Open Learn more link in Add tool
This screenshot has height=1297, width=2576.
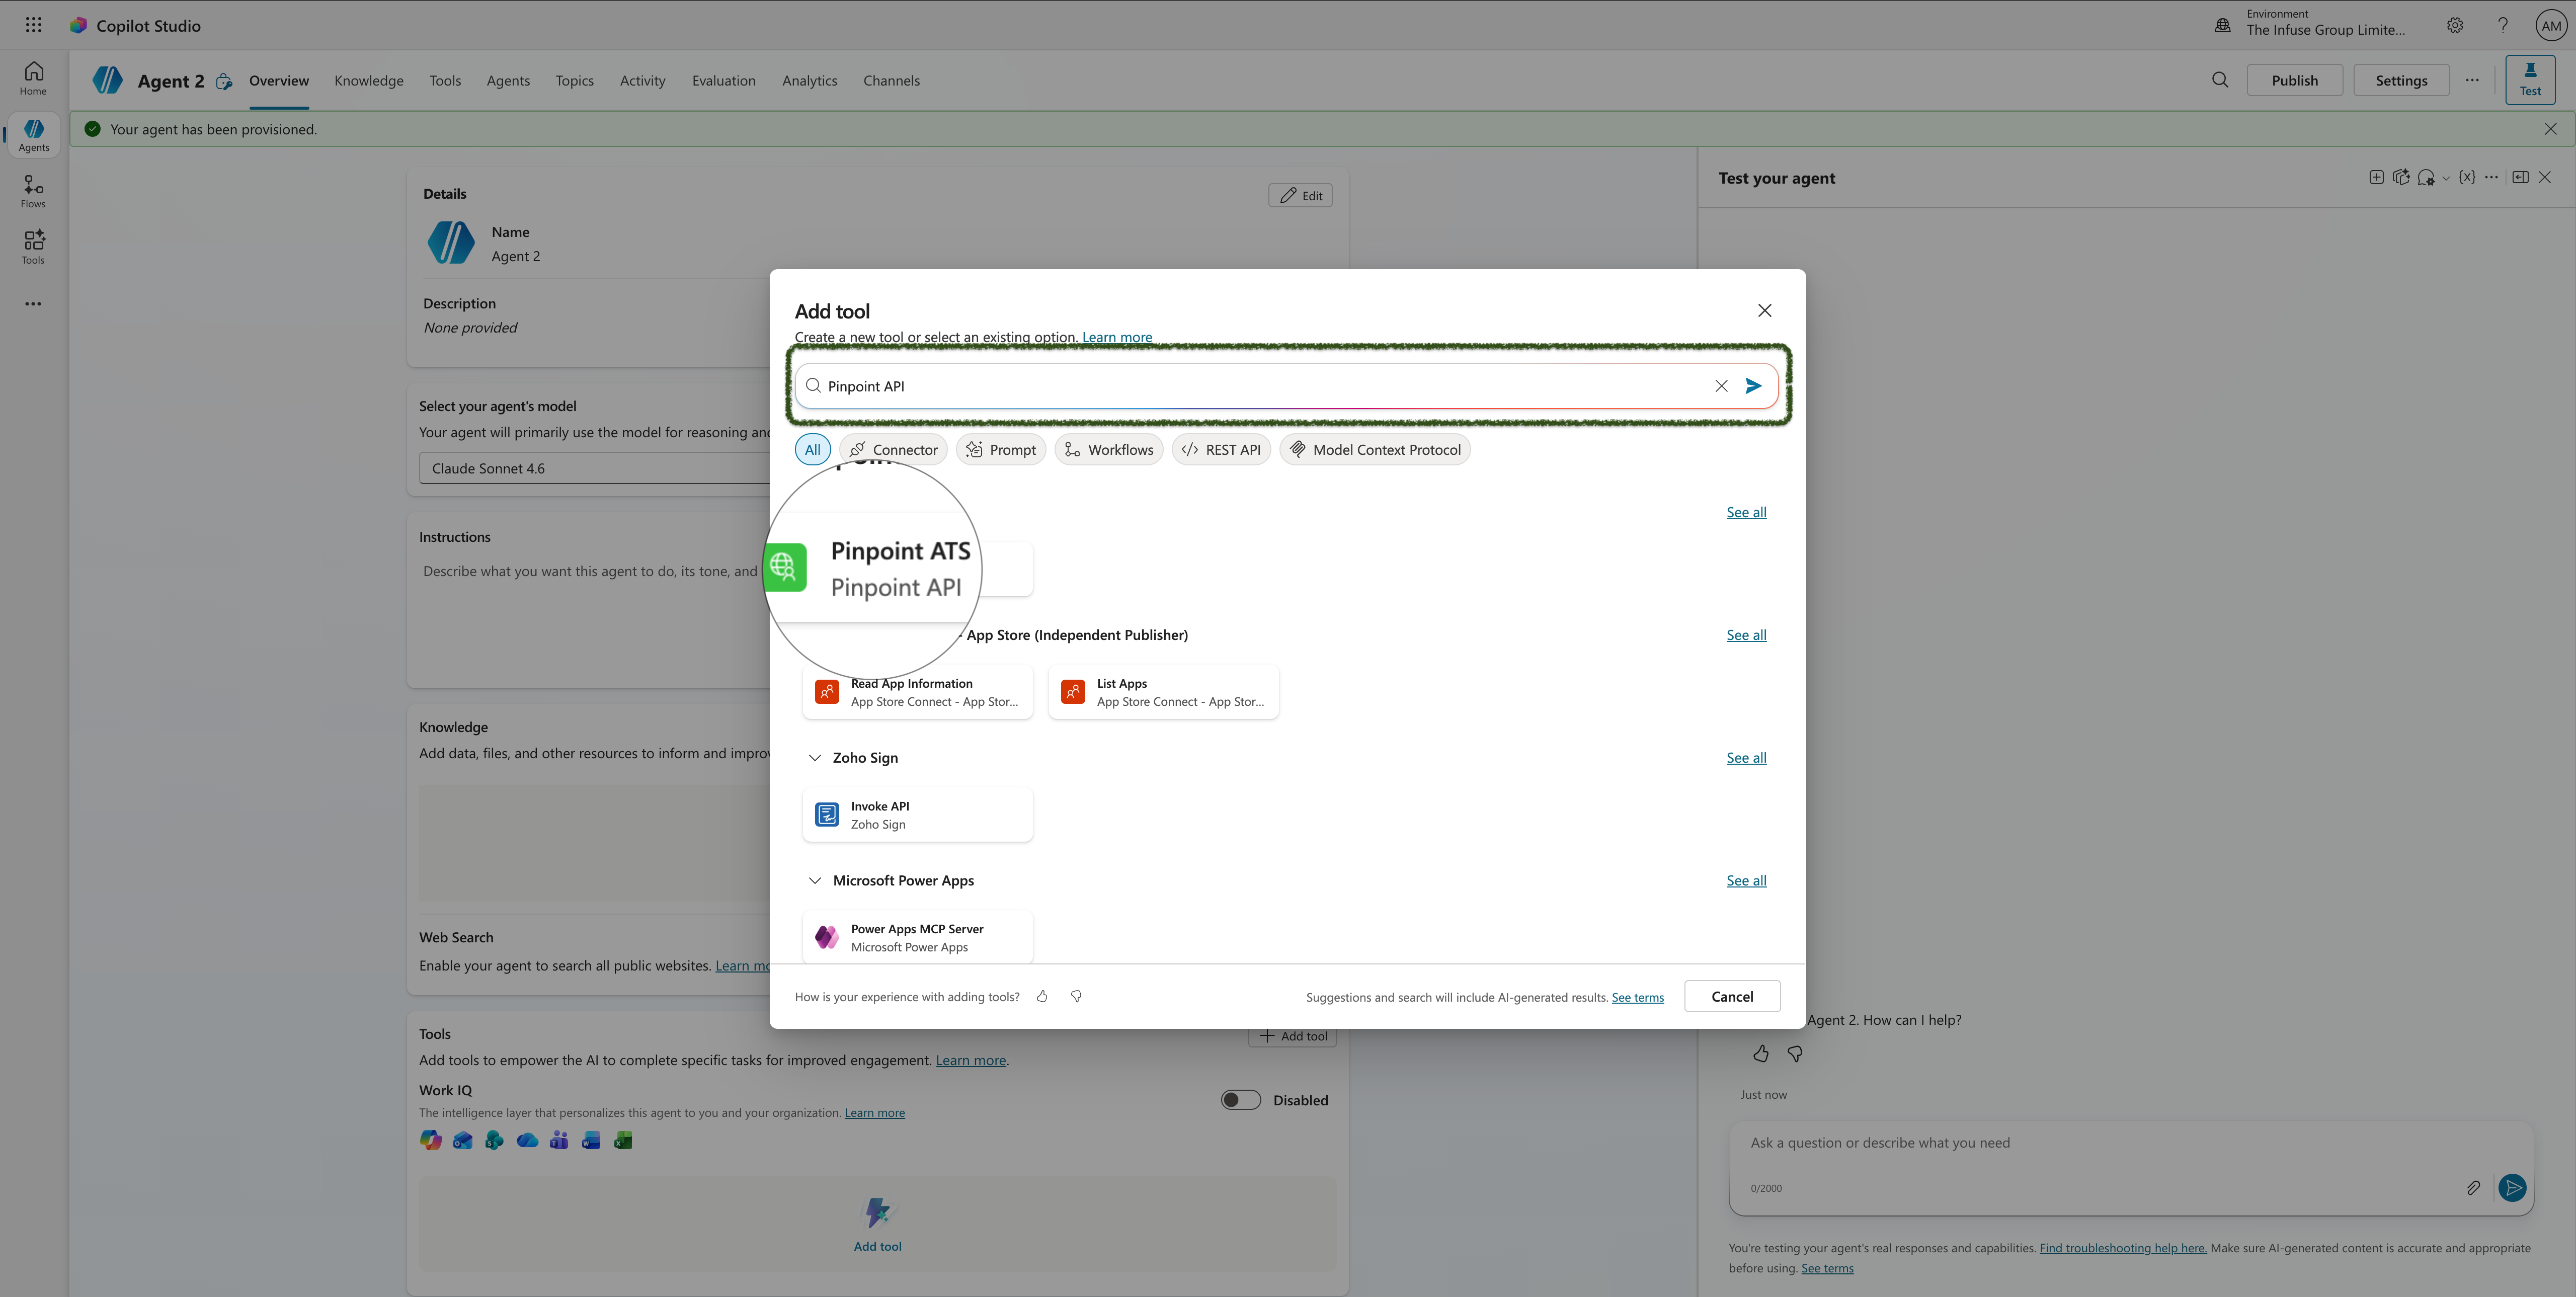pos(1117,337)
